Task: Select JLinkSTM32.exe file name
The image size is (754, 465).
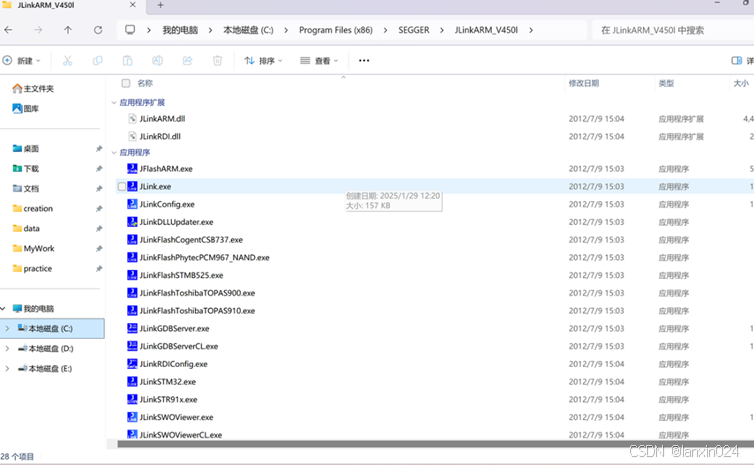Action: (167, 382)
